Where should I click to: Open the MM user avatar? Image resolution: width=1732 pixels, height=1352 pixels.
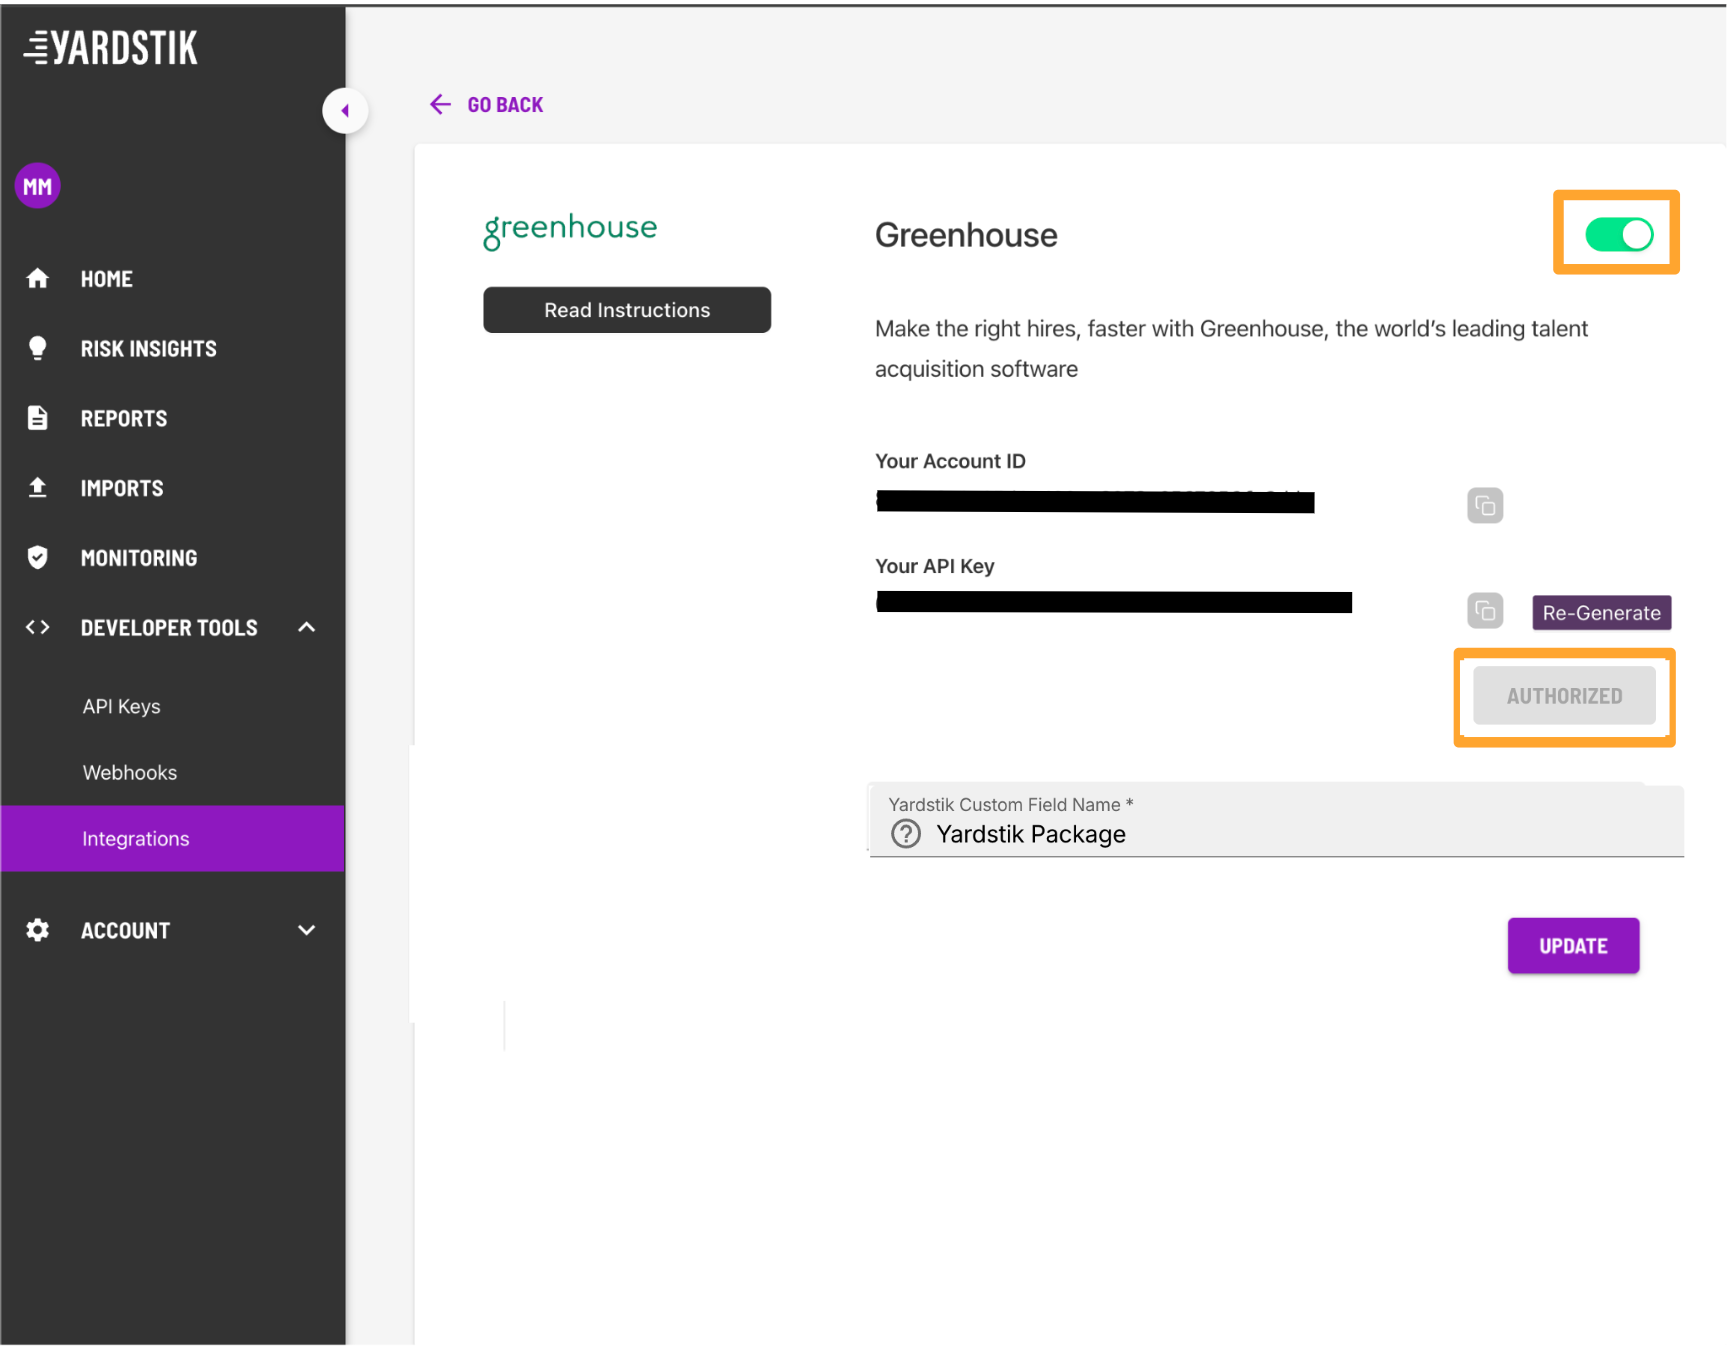pos(38,186)
